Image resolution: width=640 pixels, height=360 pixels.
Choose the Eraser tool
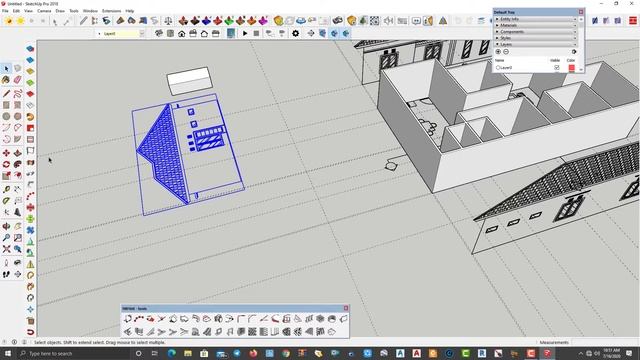coord(18,80)
